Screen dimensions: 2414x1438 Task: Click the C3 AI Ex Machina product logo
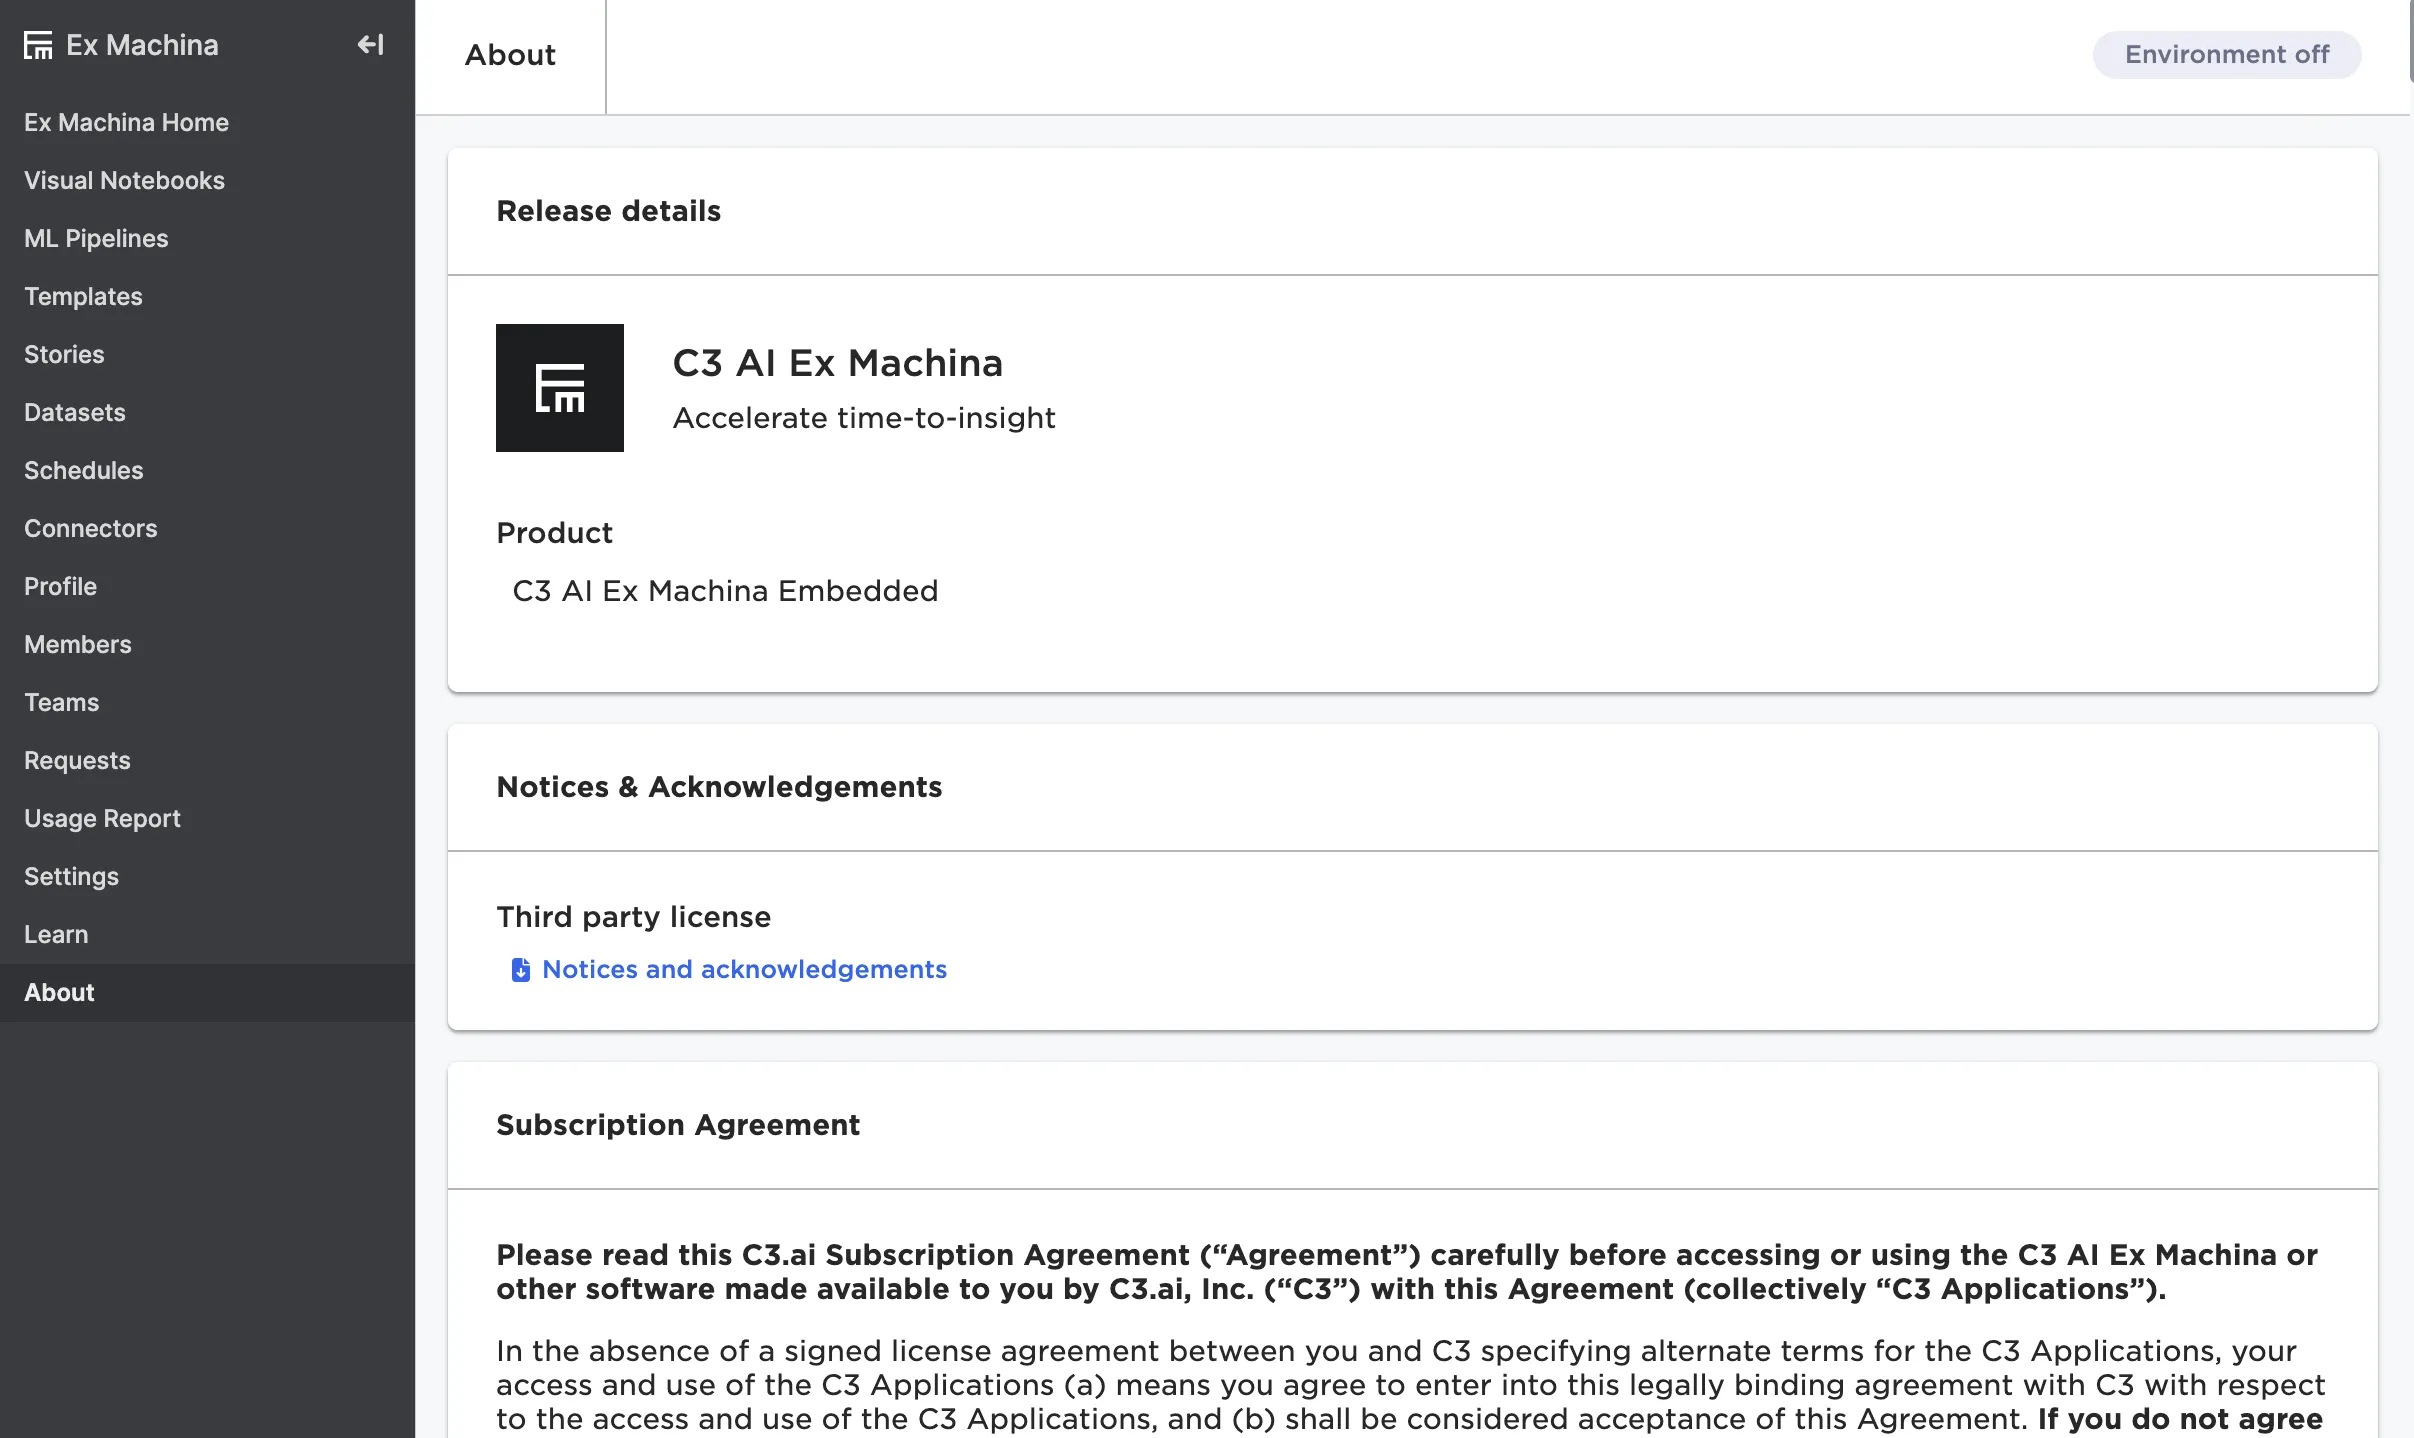tap(559, 388)
